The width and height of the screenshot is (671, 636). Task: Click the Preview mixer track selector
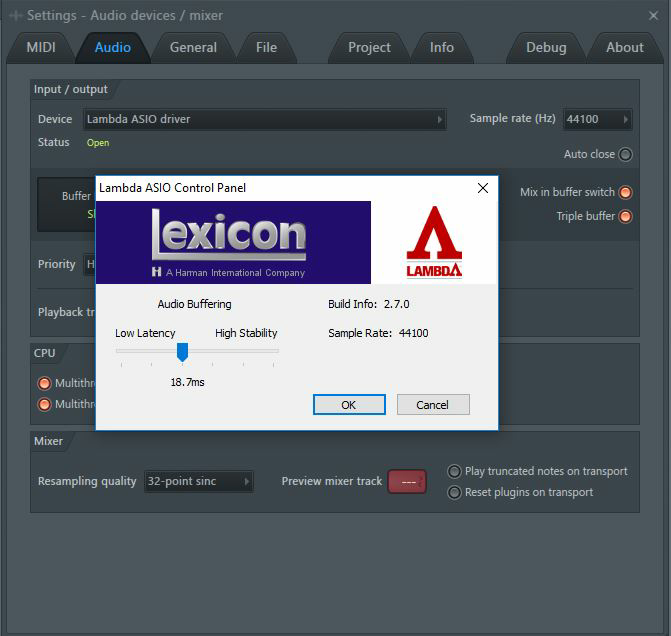click(x=407, y=482)
